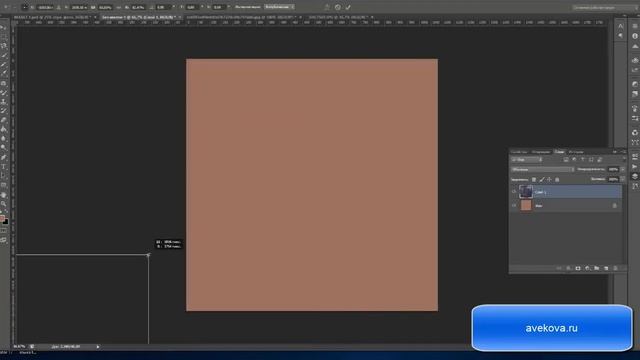Open the layer filter kind dropdown
This screenshot has height=360, width=640.
tap(527, 160)
